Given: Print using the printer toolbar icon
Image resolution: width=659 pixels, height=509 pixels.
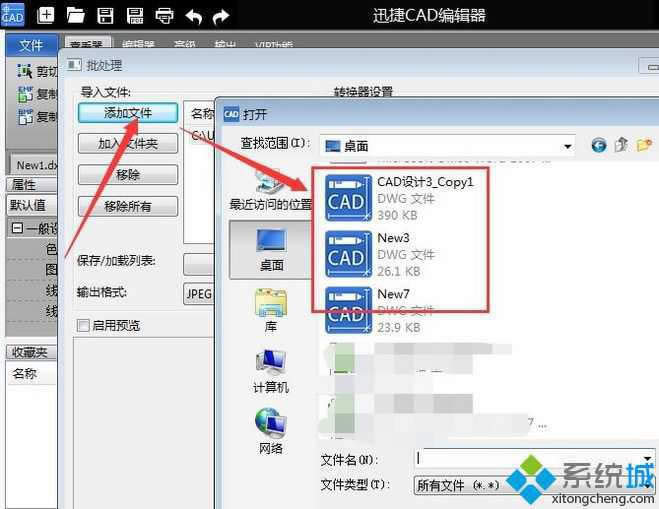Looking at the screenshot, I should (x=164, y=16).
